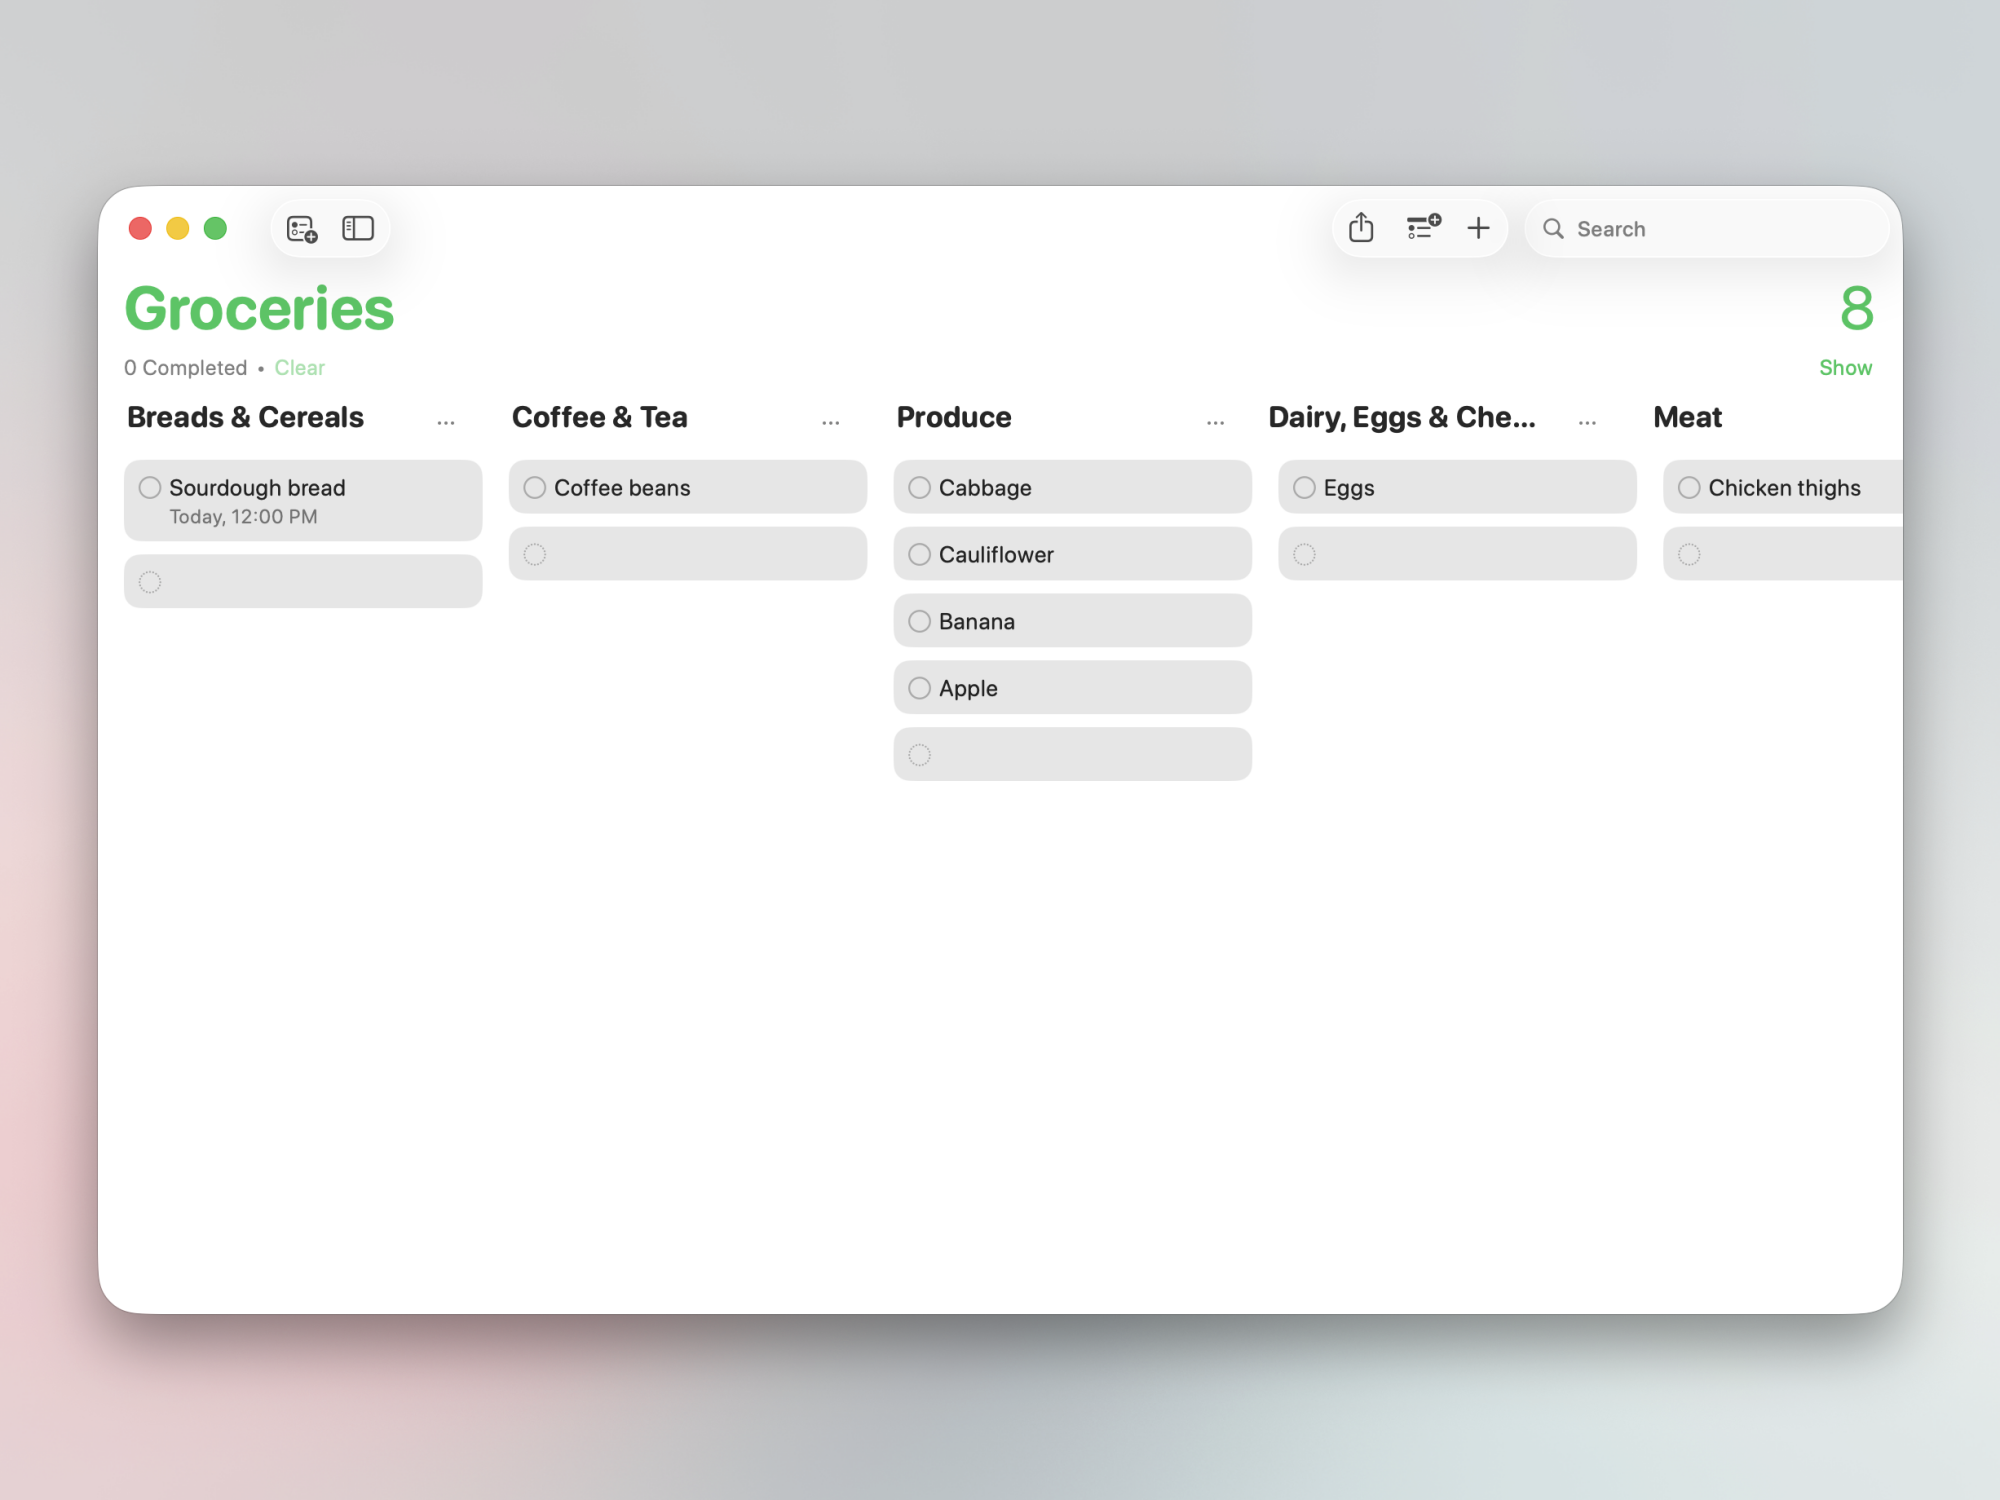This screenshot has width=2000, height=1500.
Task: Click the plus button in the toolbar
Action: click(x=1479, y=228)
